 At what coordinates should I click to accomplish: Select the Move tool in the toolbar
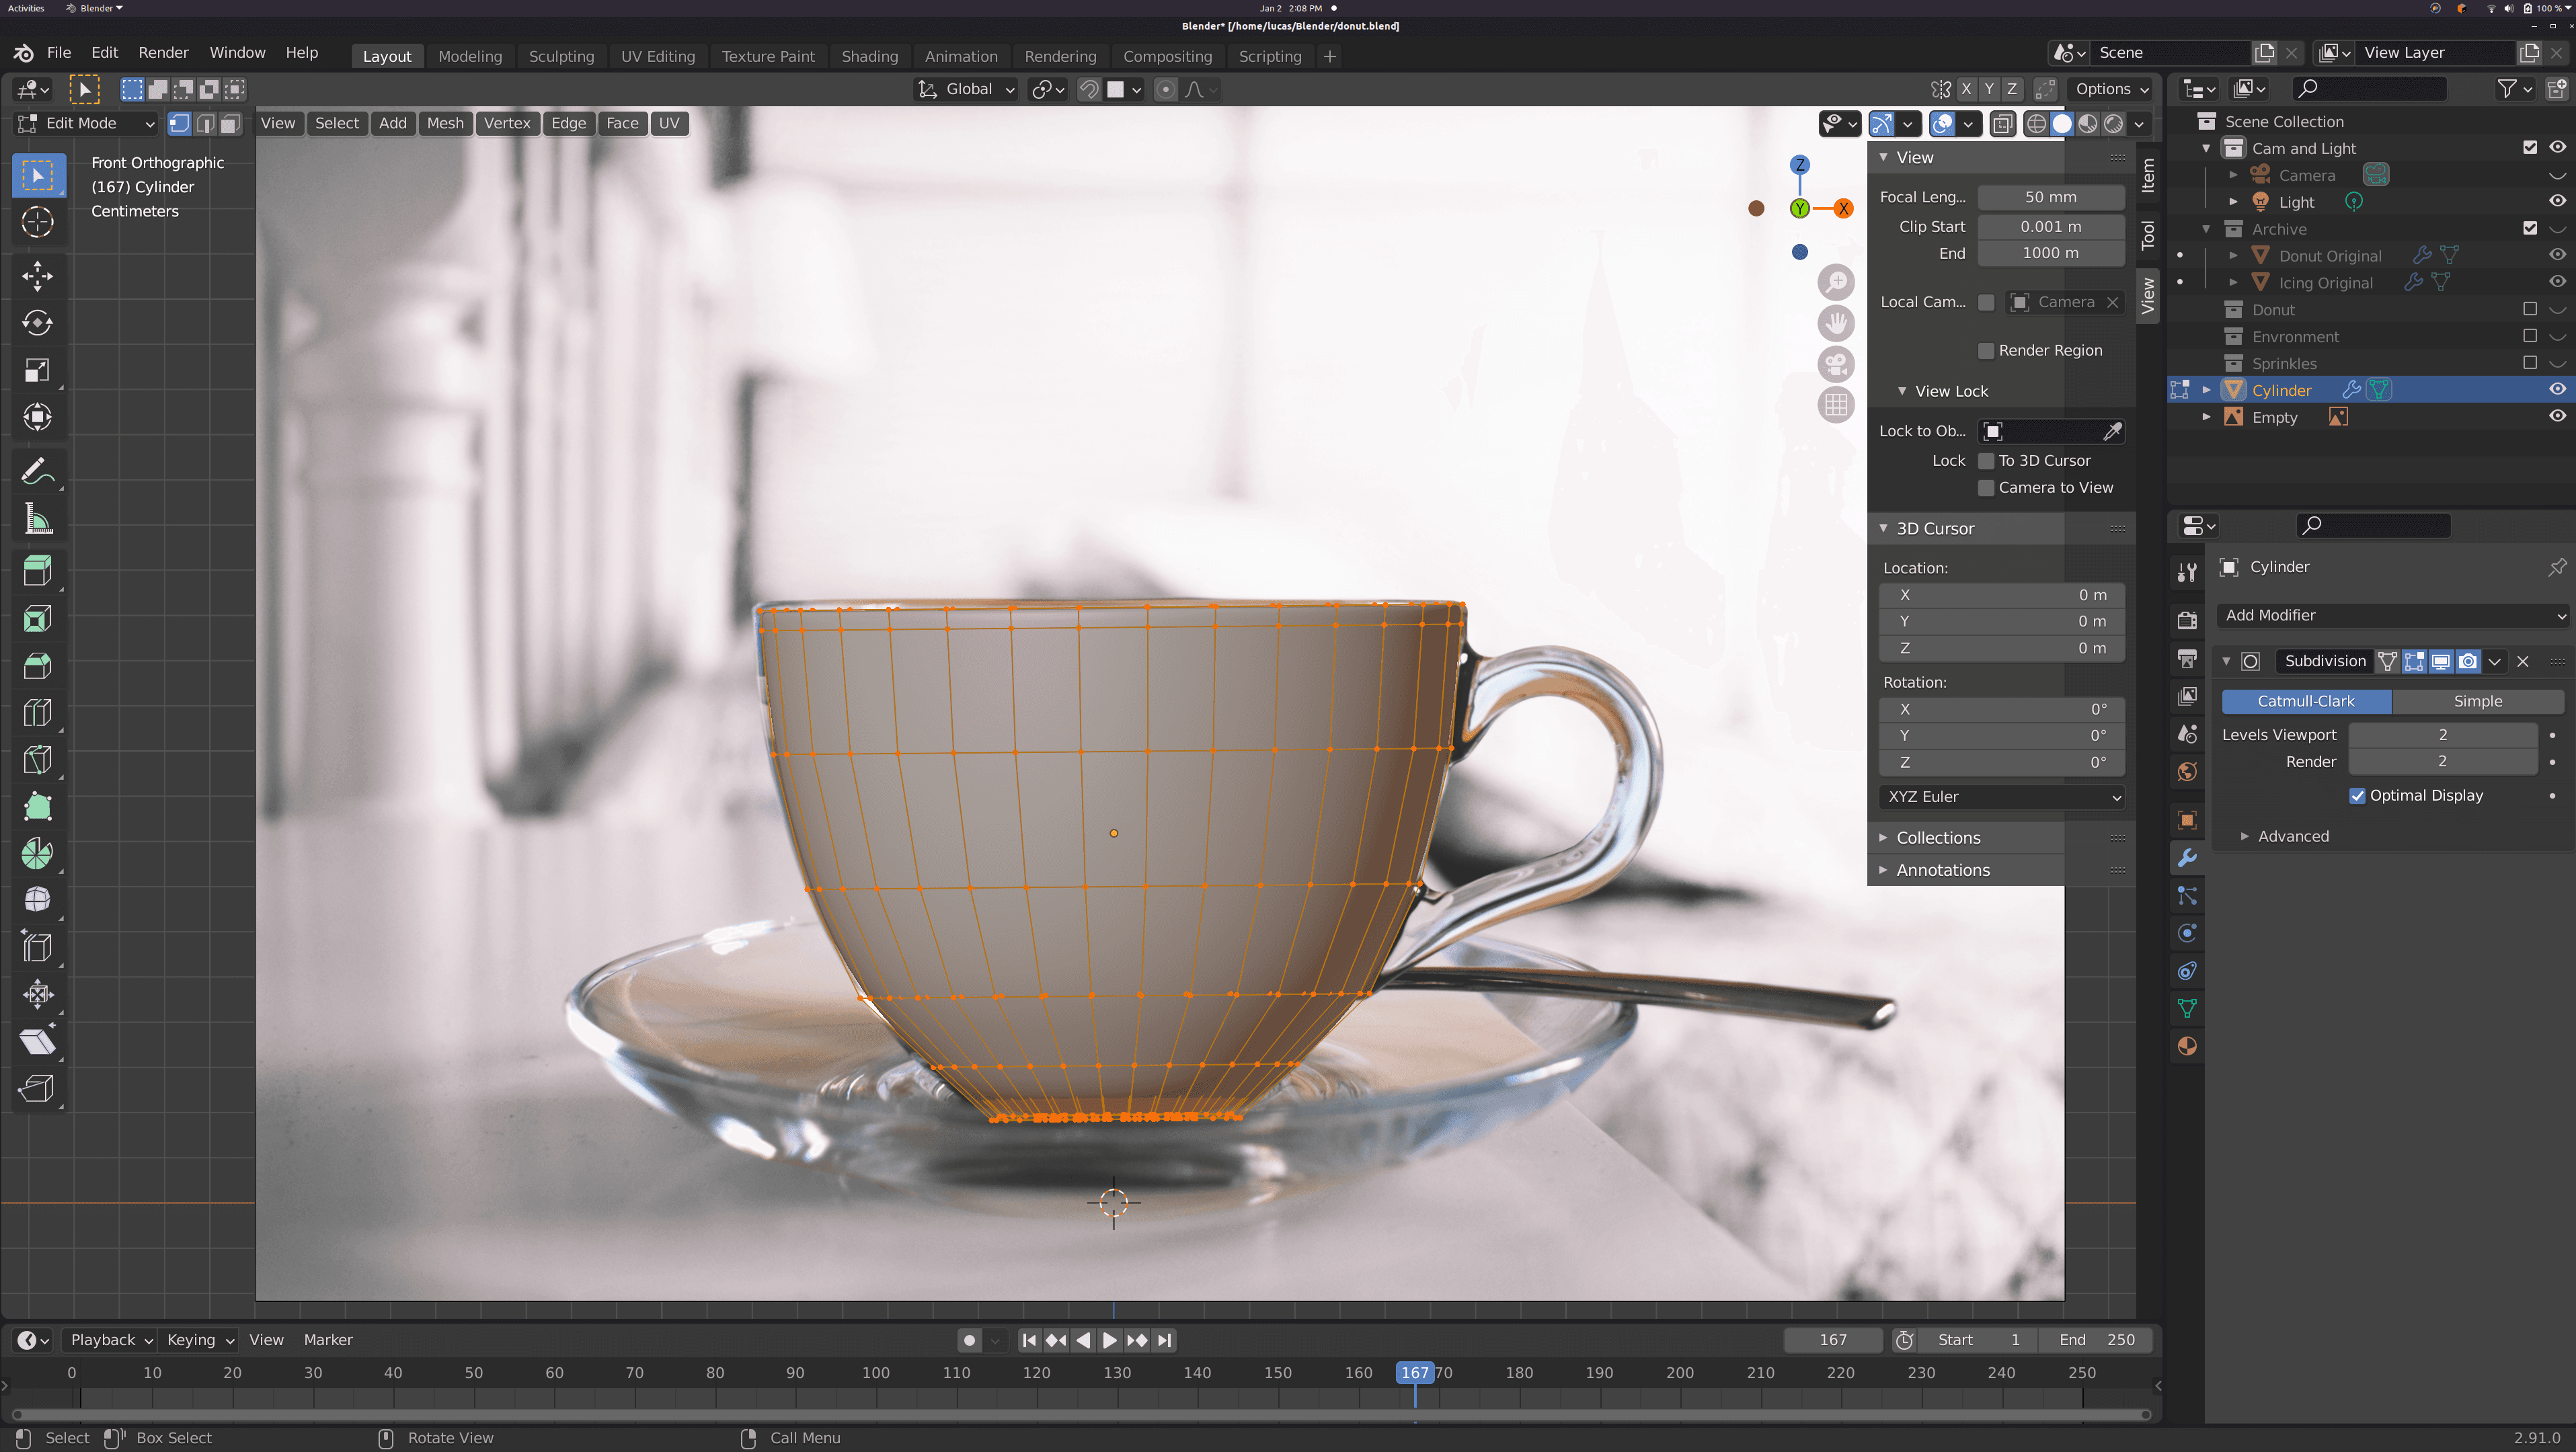tap(37, 277)
